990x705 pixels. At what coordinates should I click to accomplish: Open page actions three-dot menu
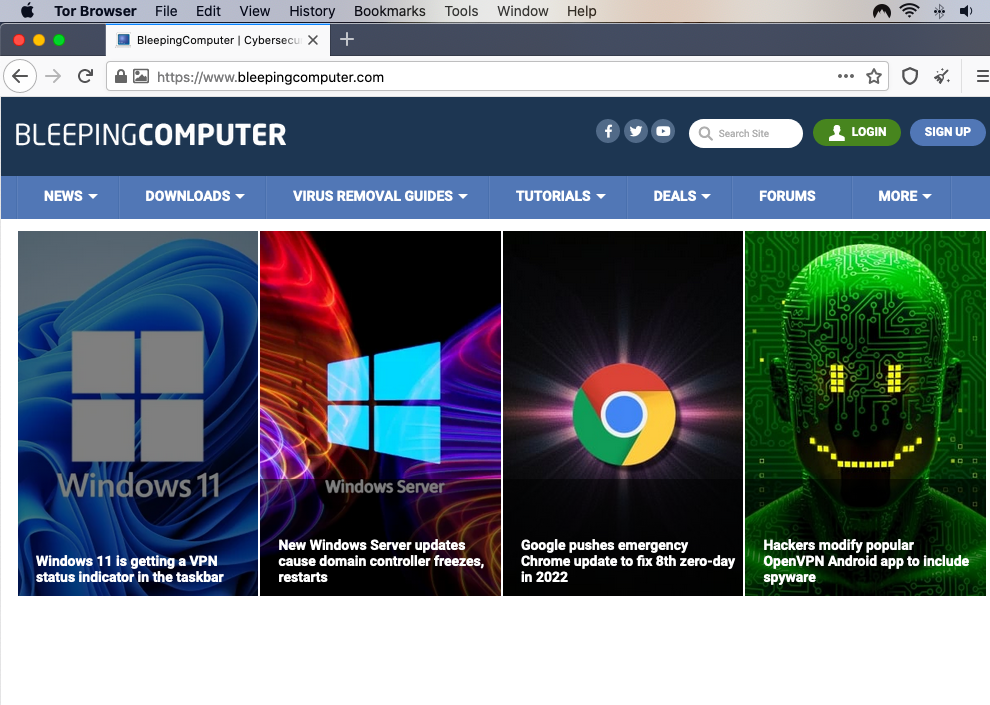(x=845, y=76)
